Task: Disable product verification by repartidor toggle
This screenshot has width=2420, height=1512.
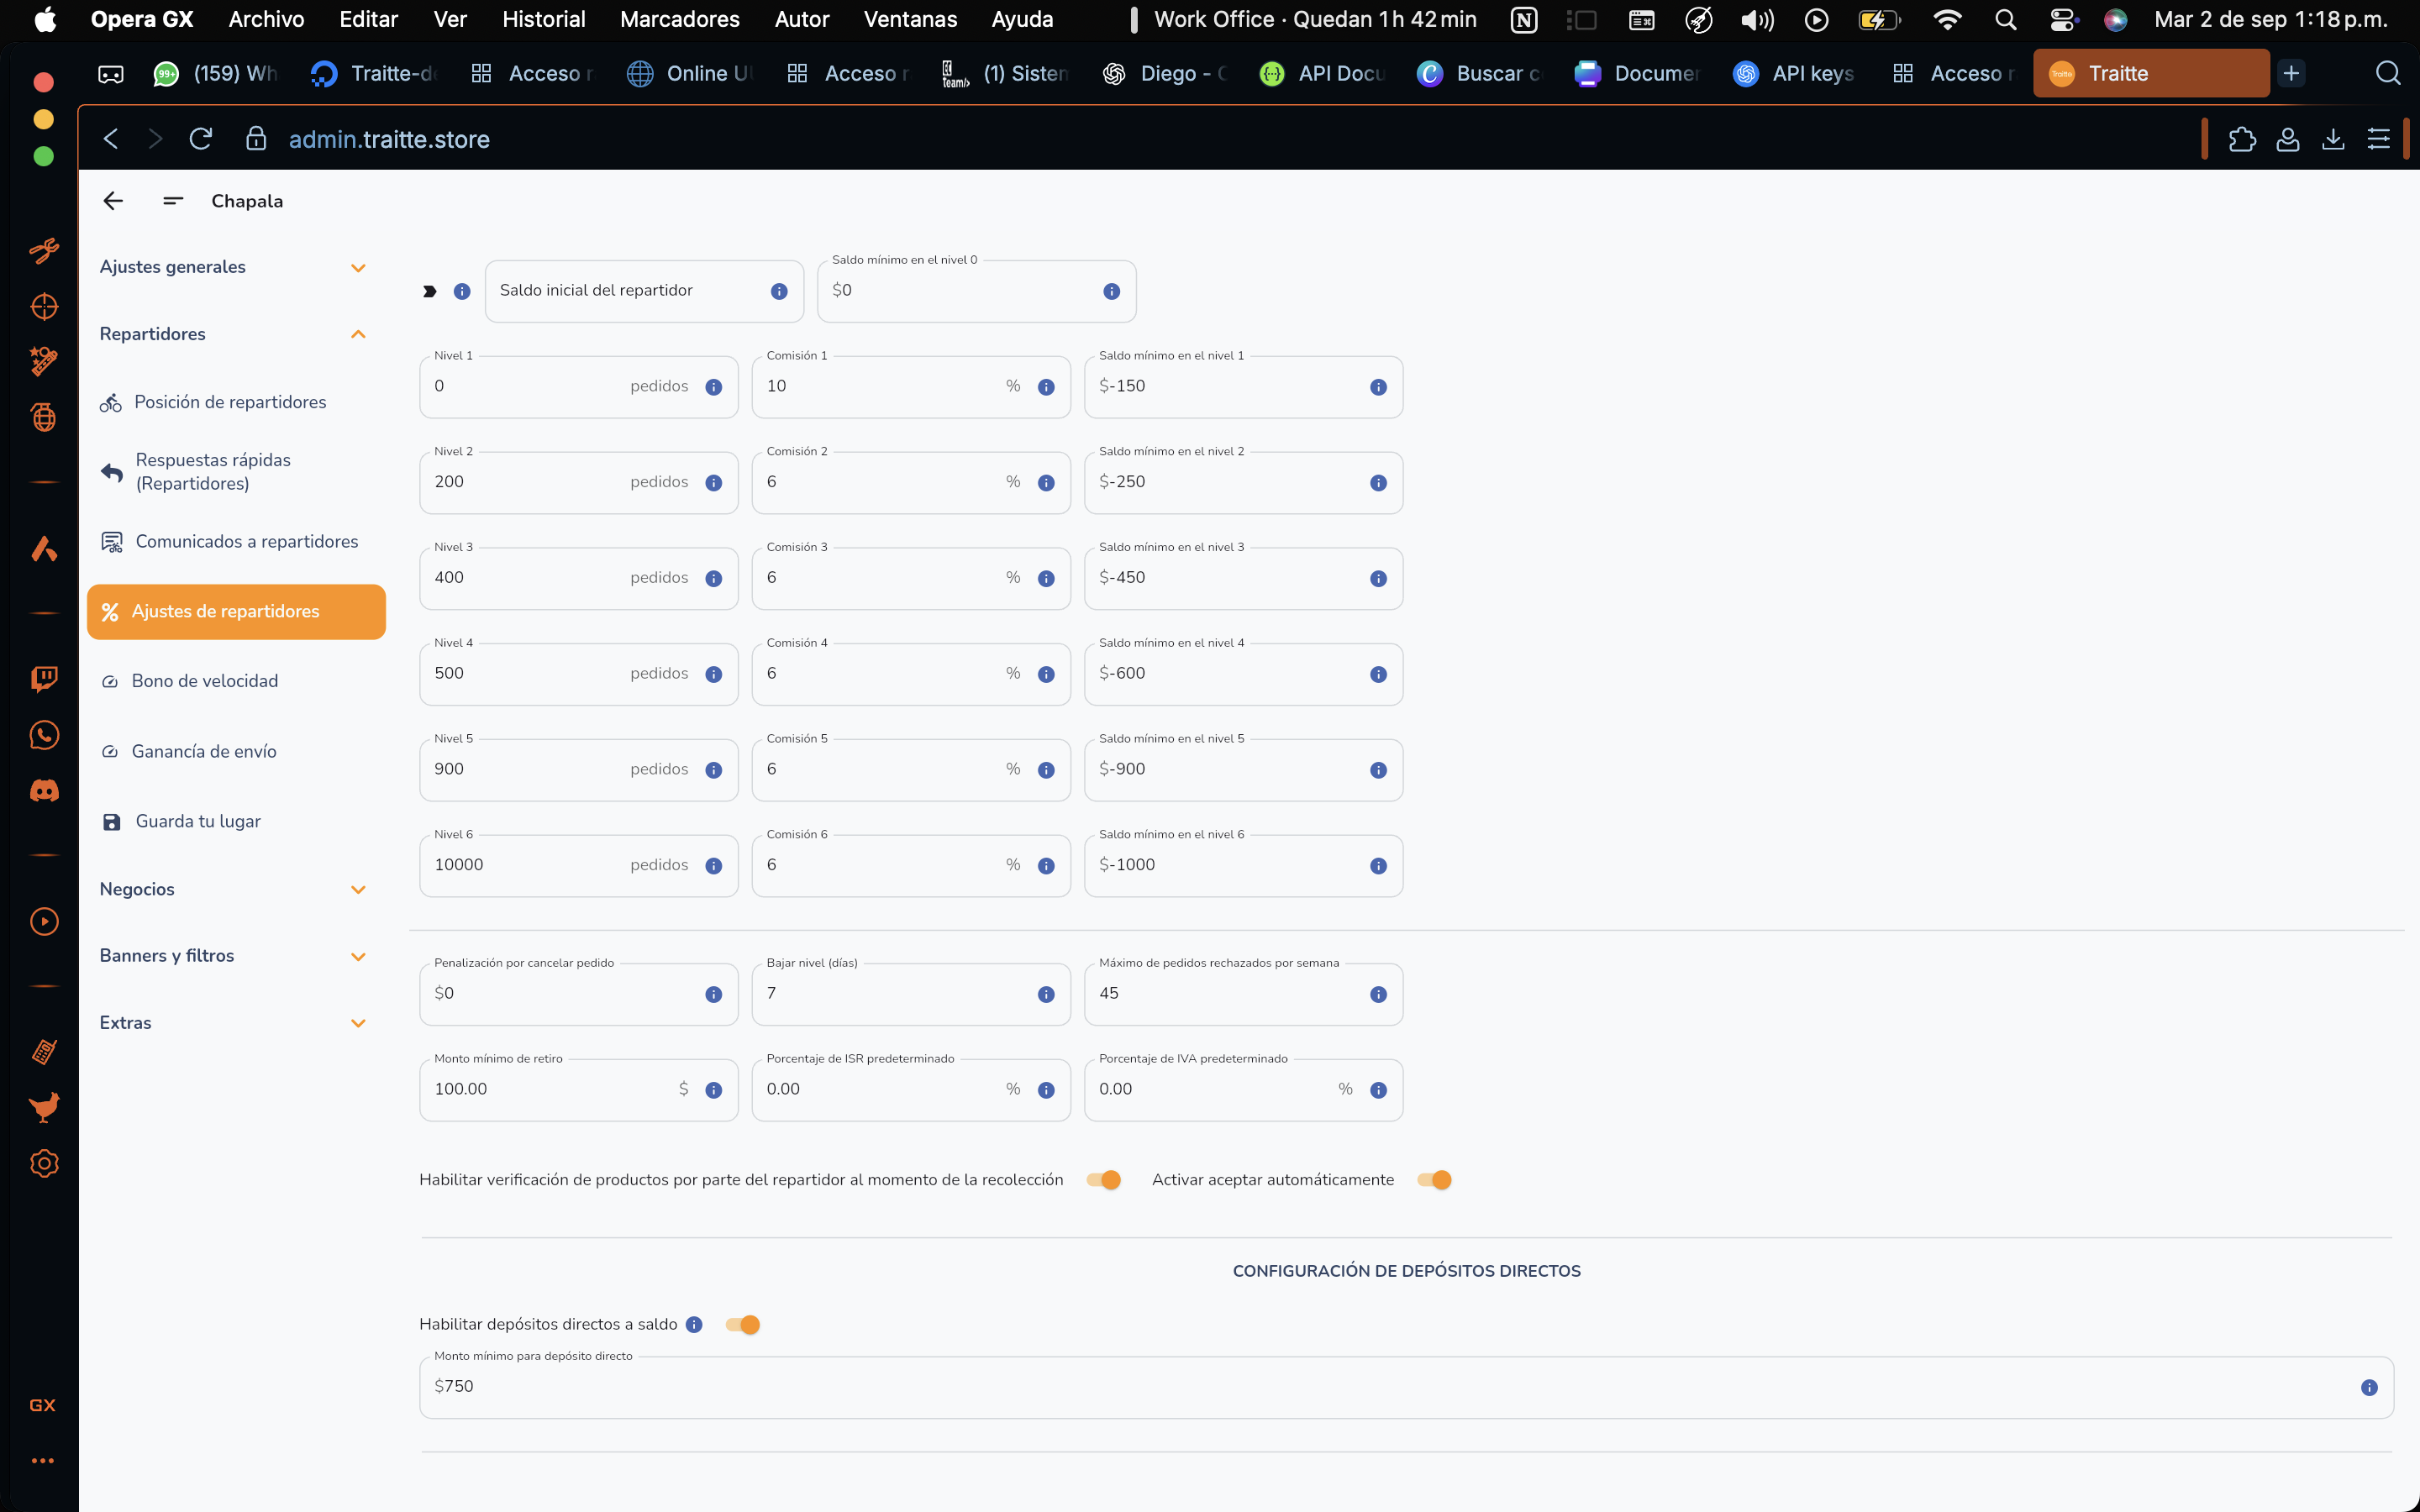Action: [x=1104, y=1180]
